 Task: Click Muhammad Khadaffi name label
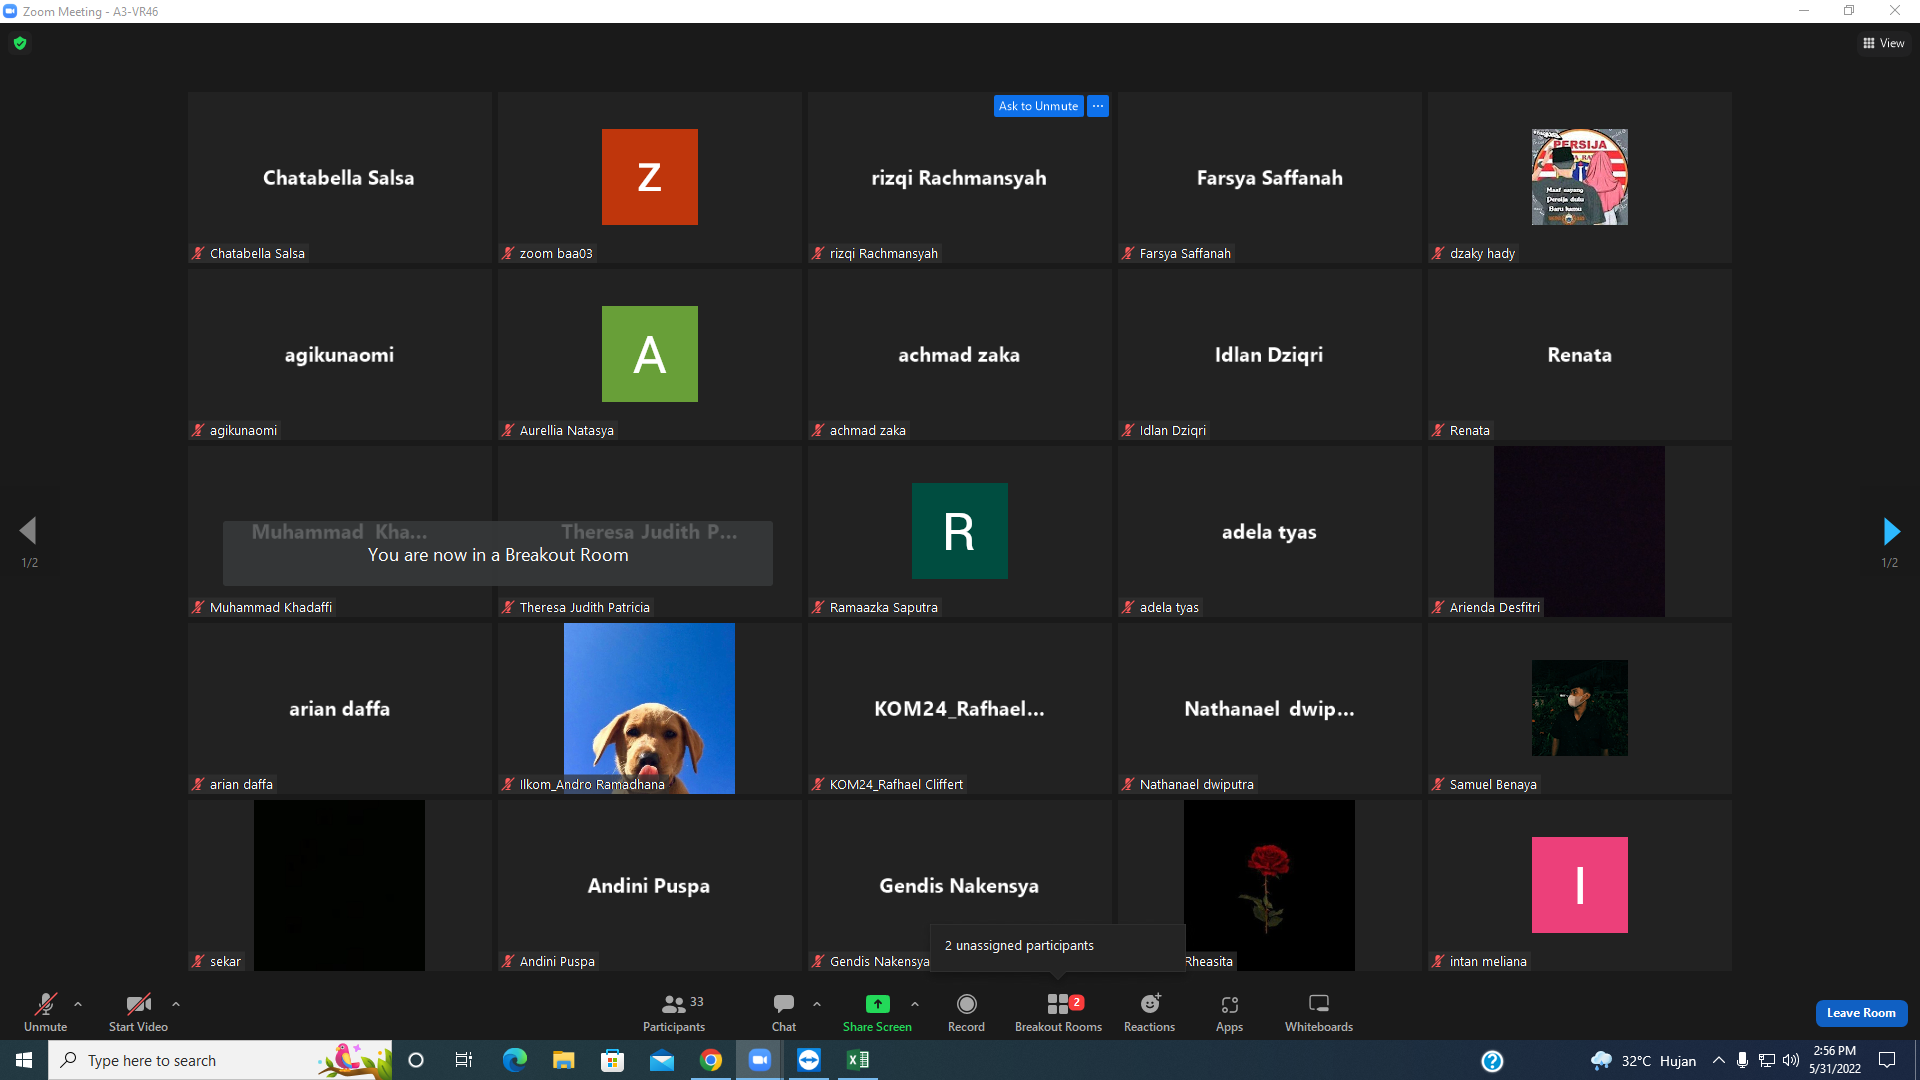point(271,608)
